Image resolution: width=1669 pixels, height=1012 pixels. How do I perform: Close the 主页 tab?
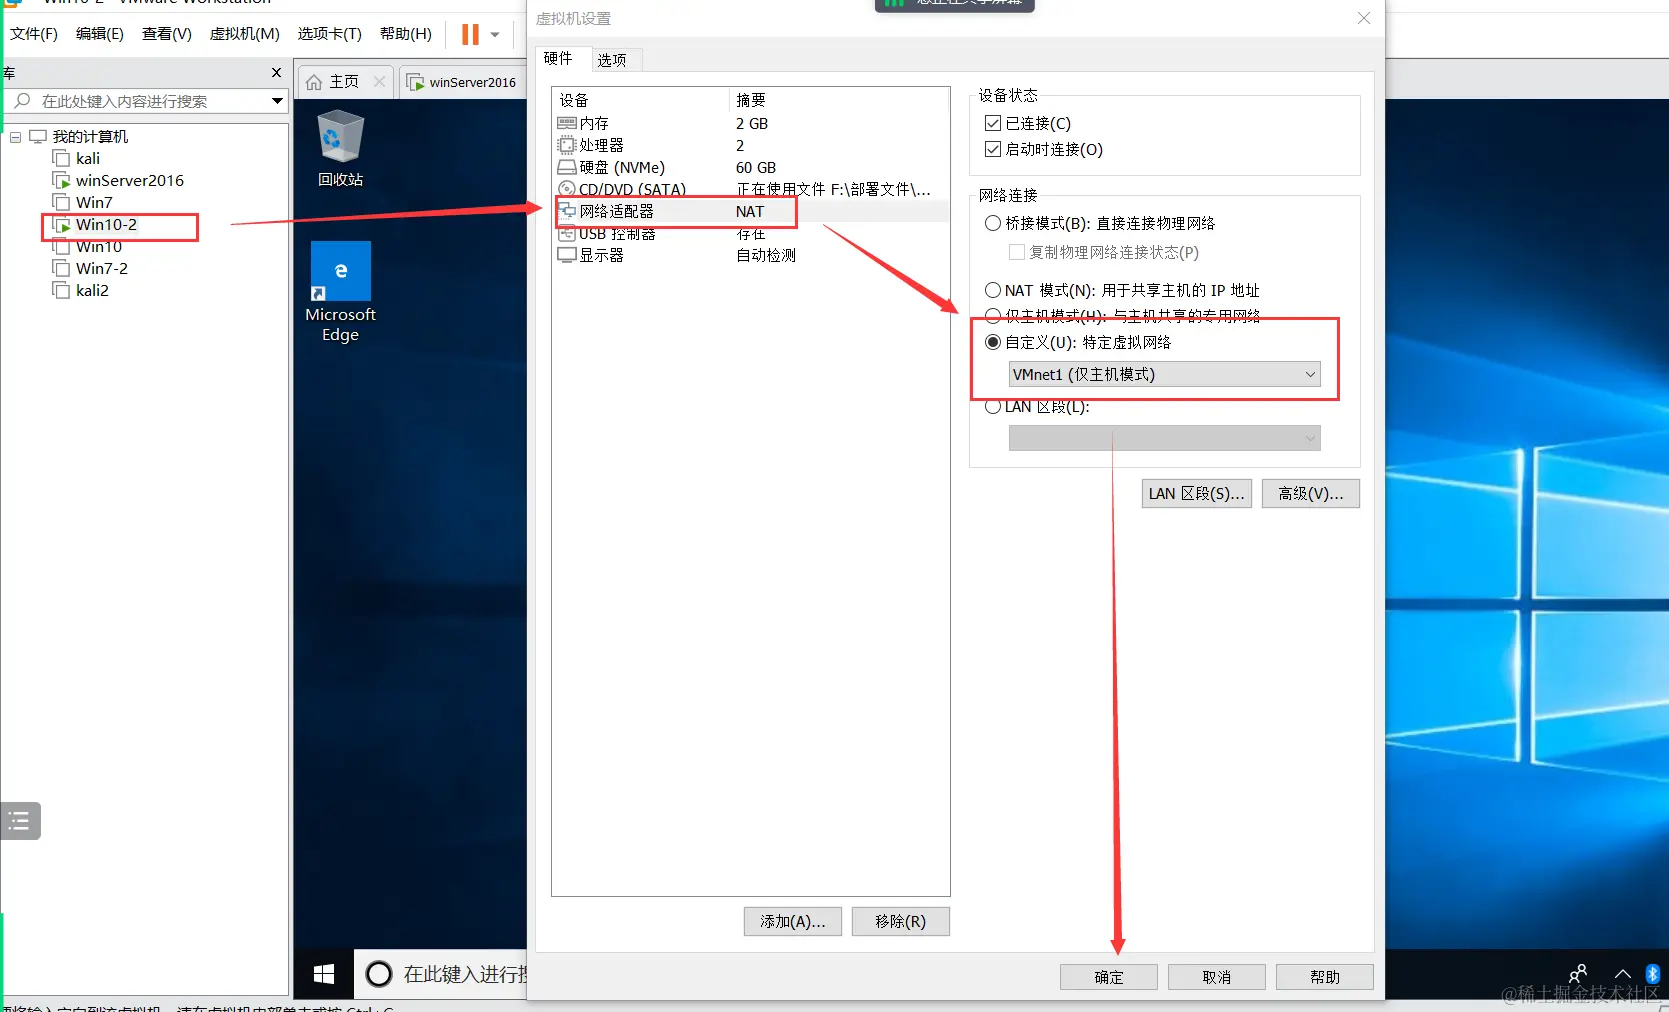pyautogui.click(x=380, y=82)
